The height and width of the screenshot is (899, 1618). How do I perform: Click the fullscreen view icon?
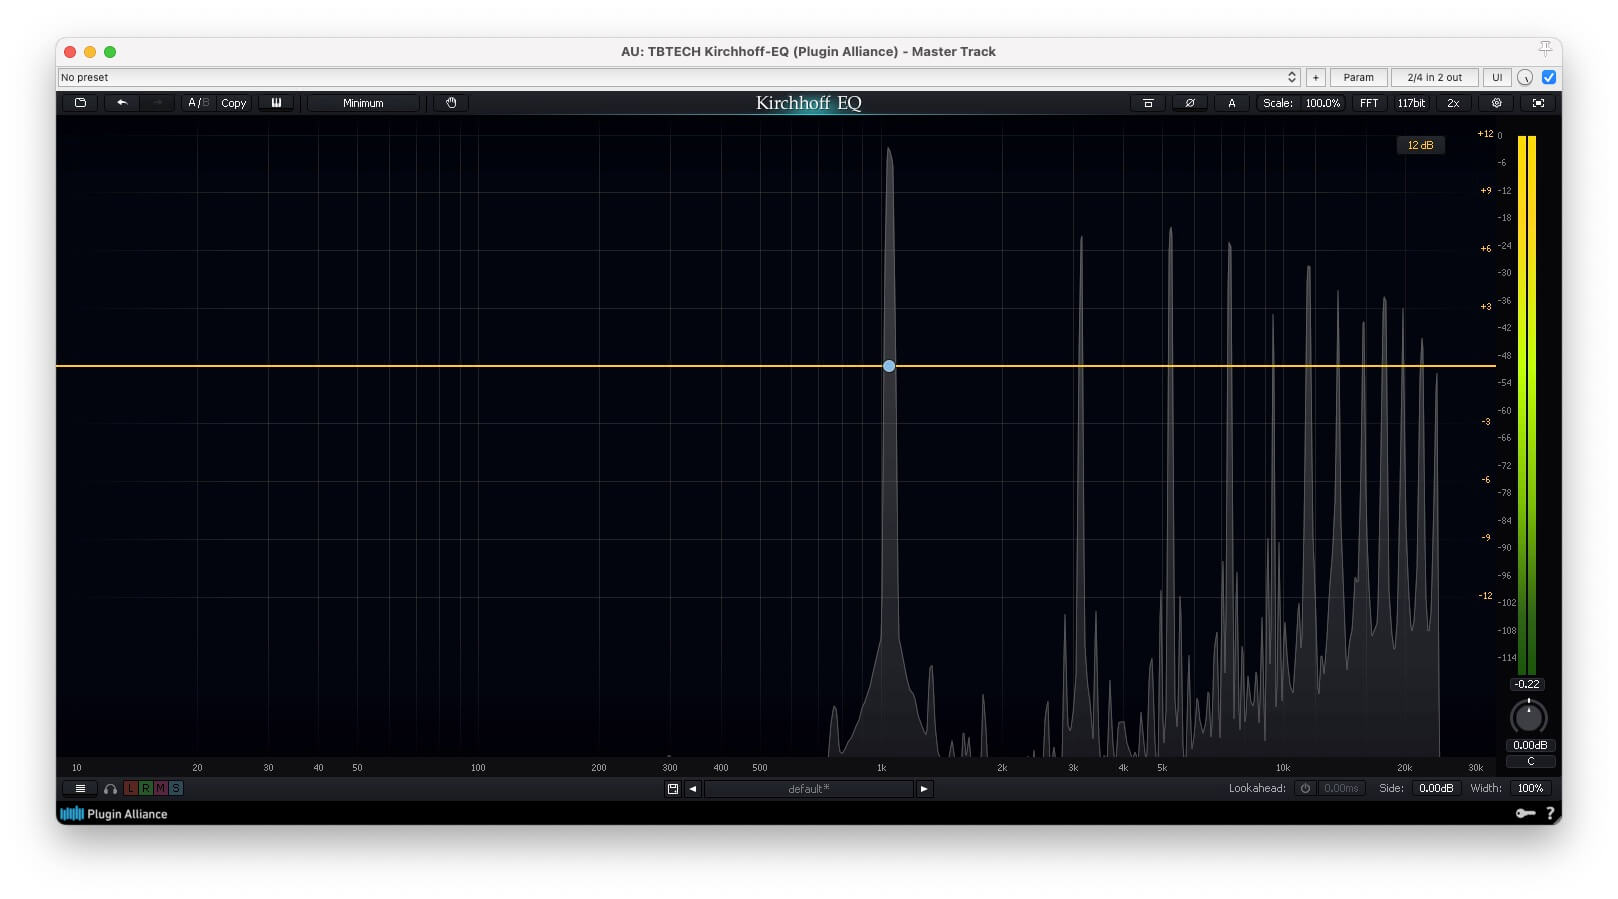(x=1538, y=103)
